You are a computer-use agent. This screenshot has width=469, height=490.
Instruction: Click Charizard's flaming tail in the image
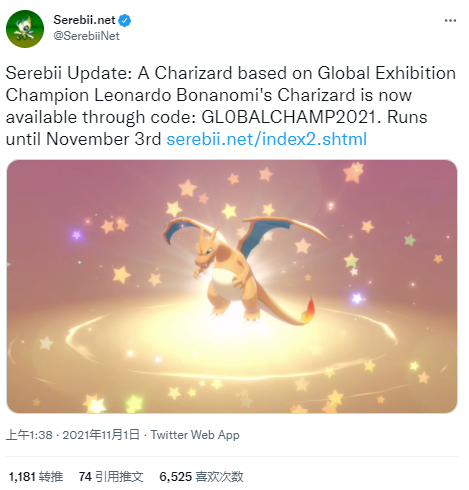tap(308, 311)
